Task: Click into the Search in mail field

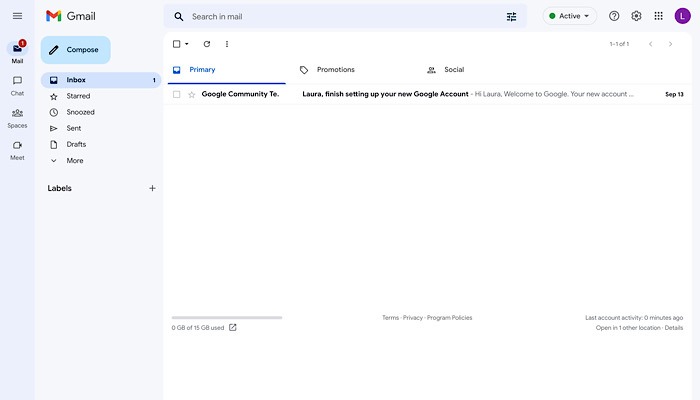Action: coord(345,17)
